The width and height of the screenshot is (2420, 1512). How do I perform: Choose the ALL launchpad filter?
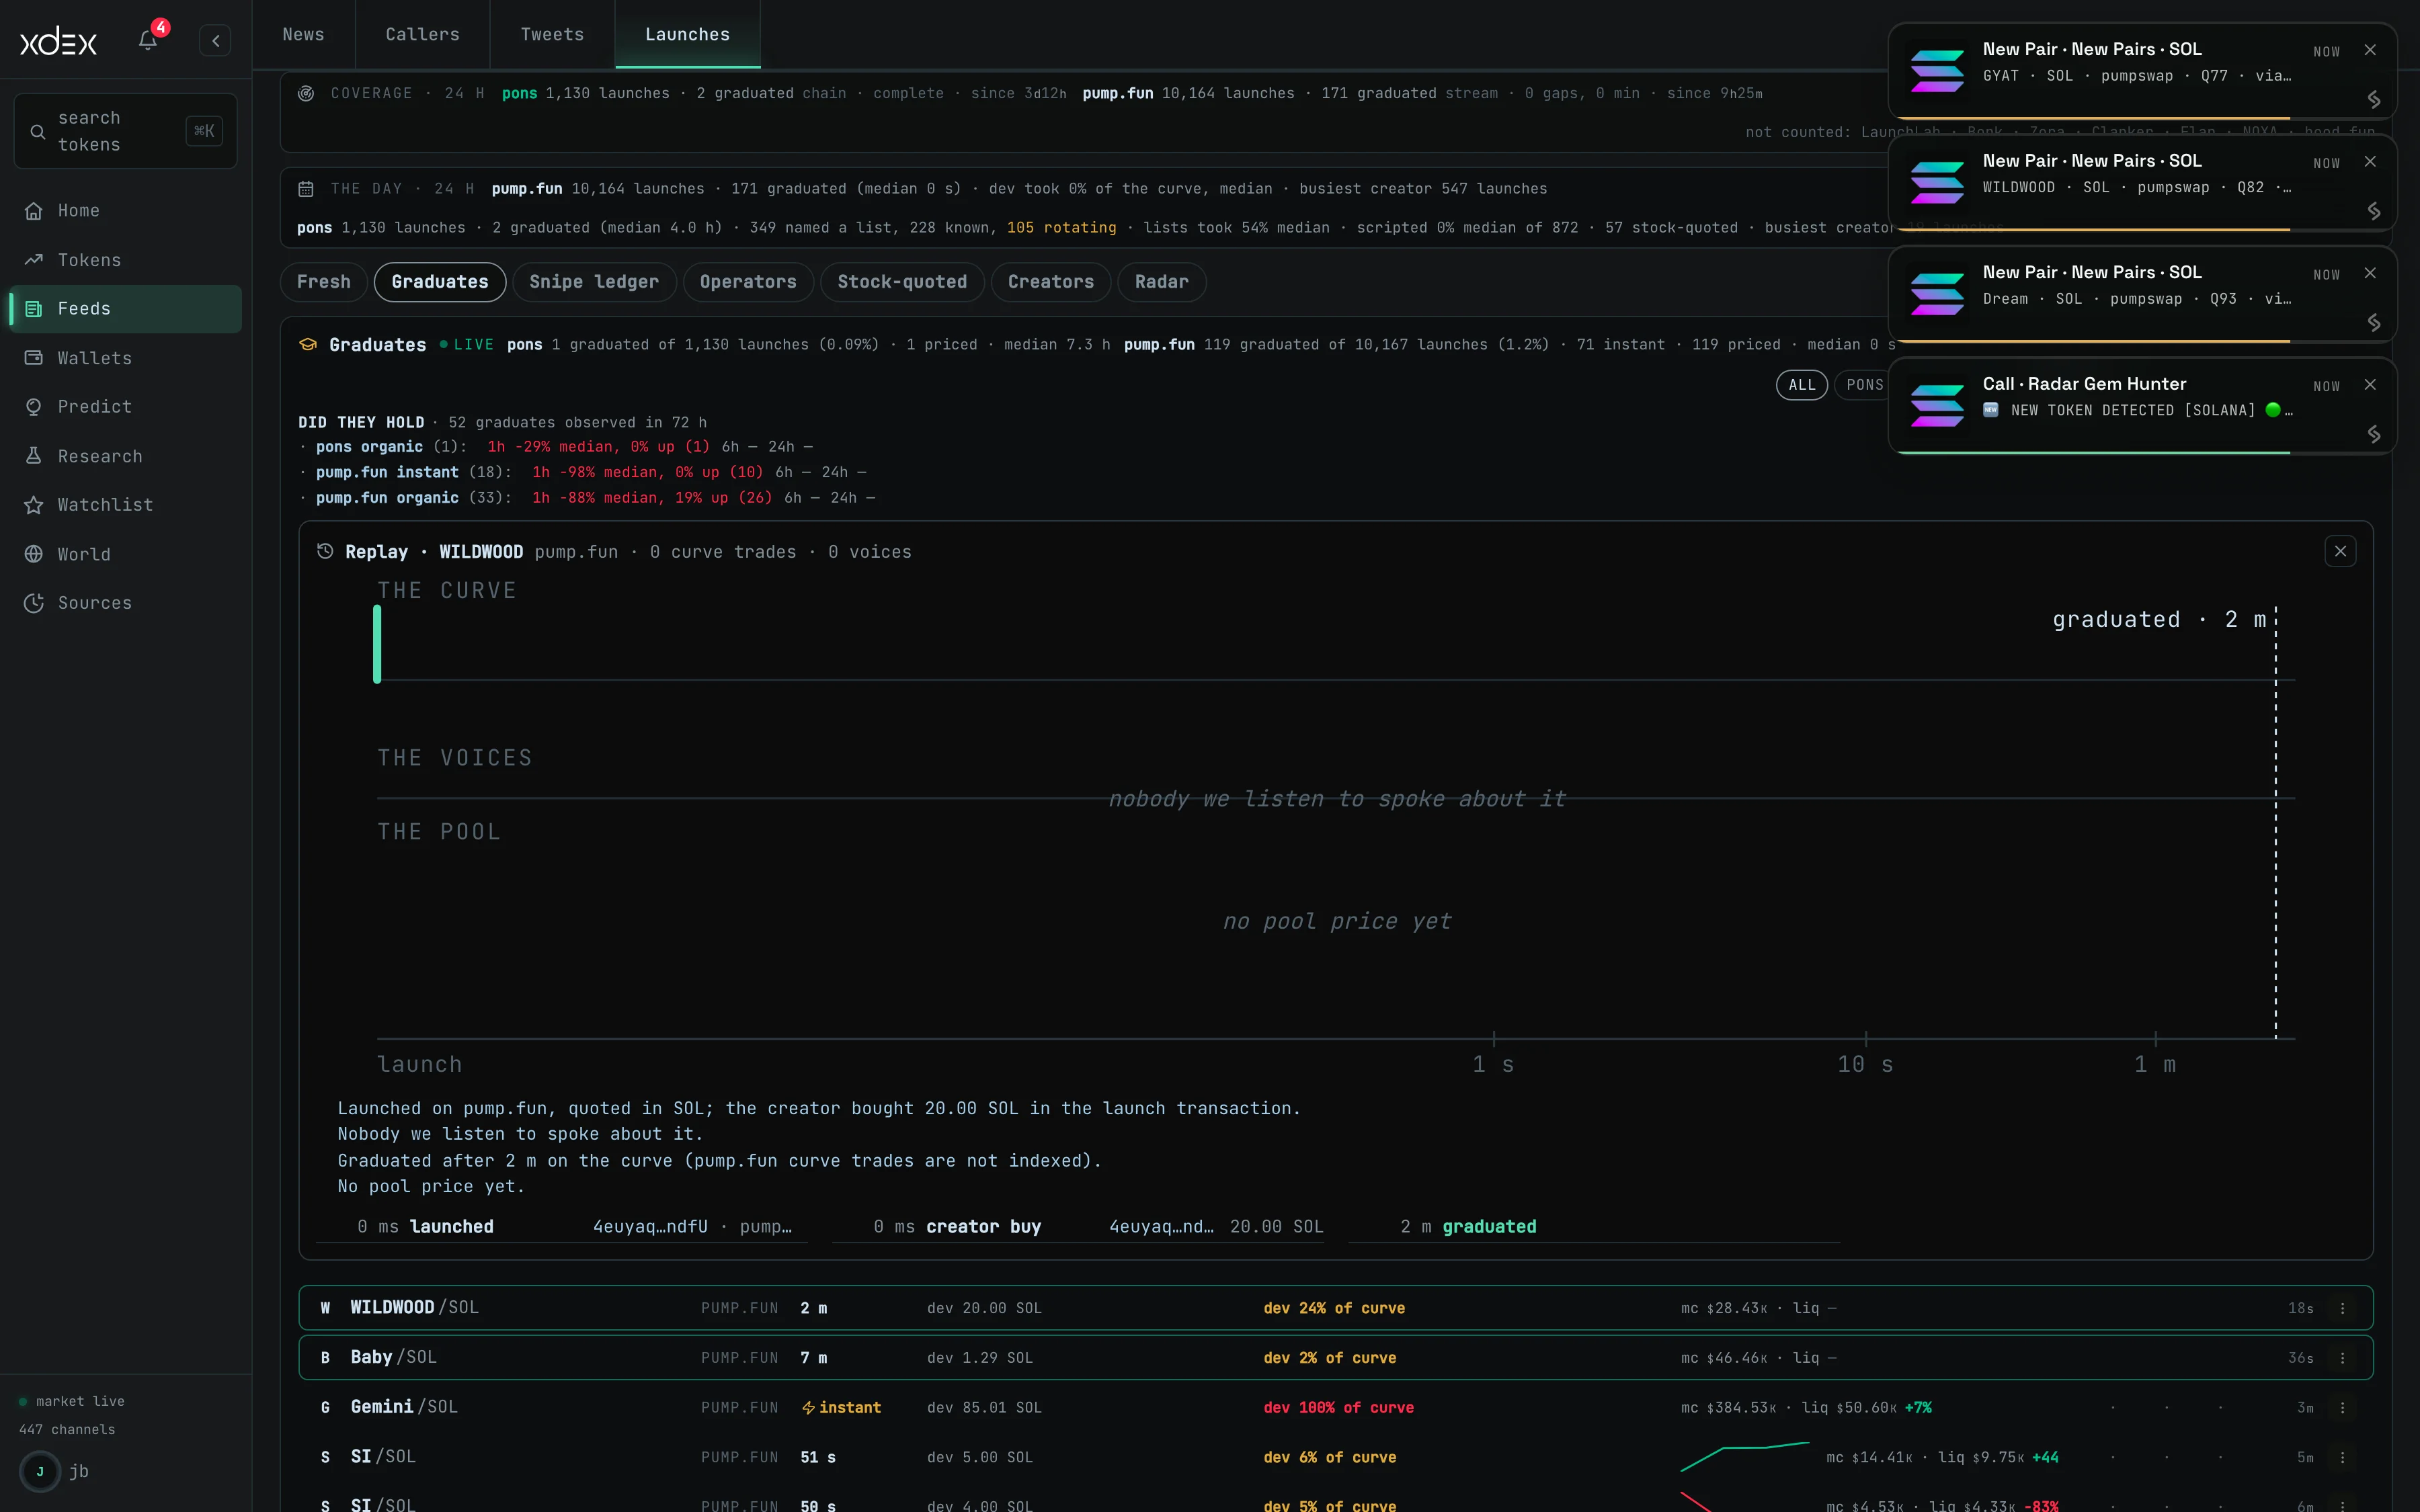coord(1801,385)
